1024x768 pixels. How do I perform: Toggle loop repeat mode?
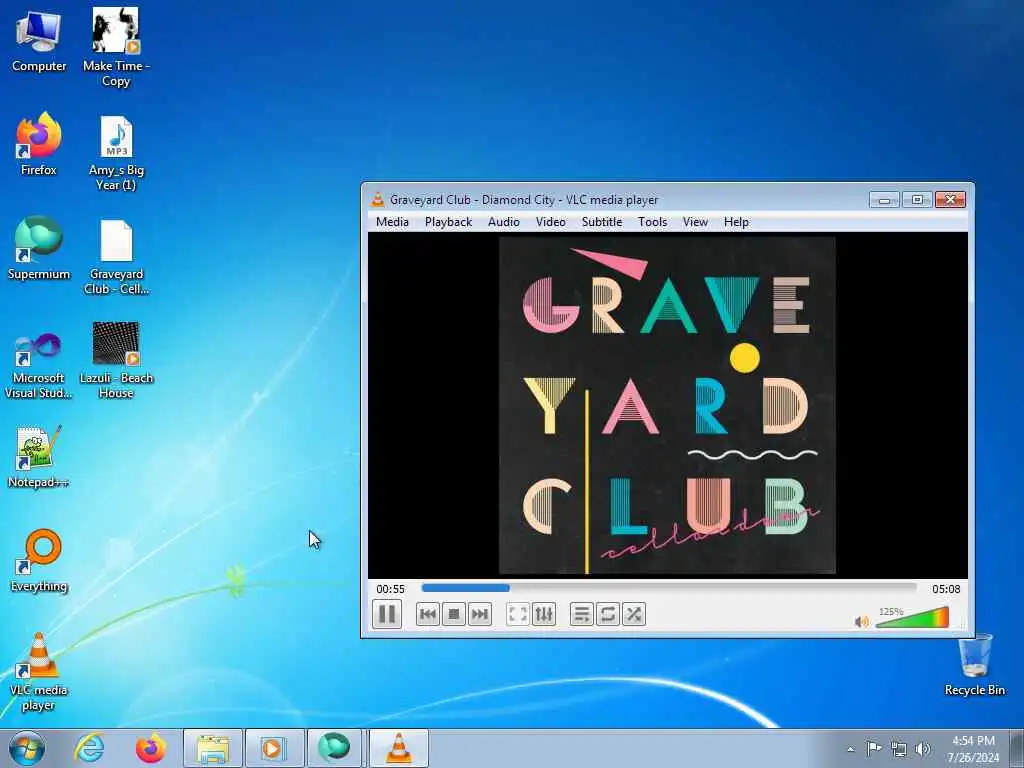(x=607, y=615)
